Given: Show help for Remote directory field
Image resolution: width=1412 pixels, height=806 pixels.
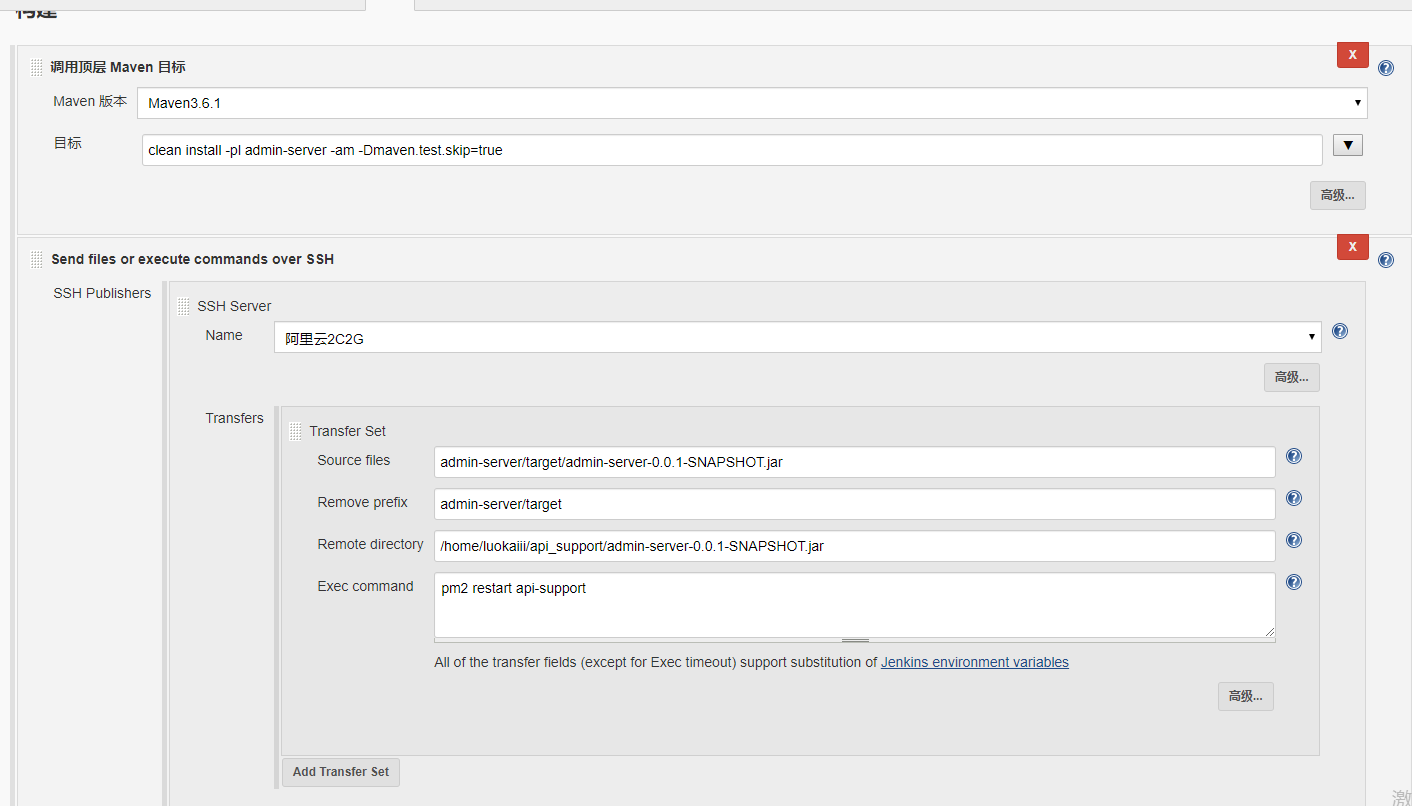Looking at the screenshot, I should pyautogui.click(x=1293, y=540).
